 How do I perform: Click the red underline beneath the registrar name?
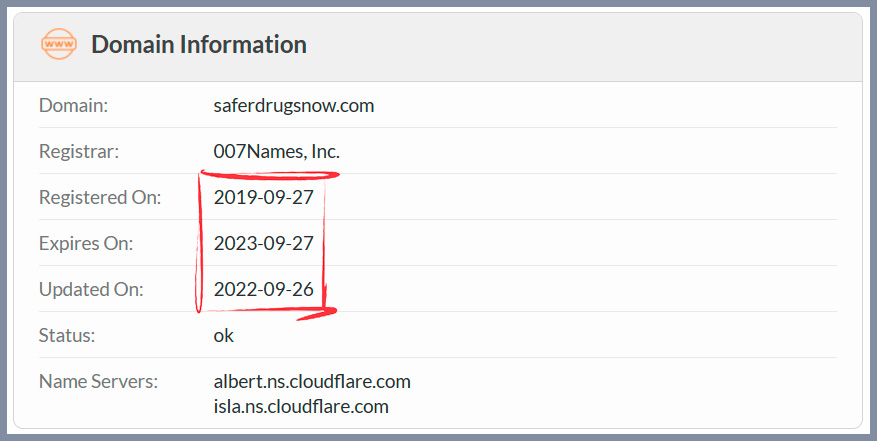(x=270, y=175)
